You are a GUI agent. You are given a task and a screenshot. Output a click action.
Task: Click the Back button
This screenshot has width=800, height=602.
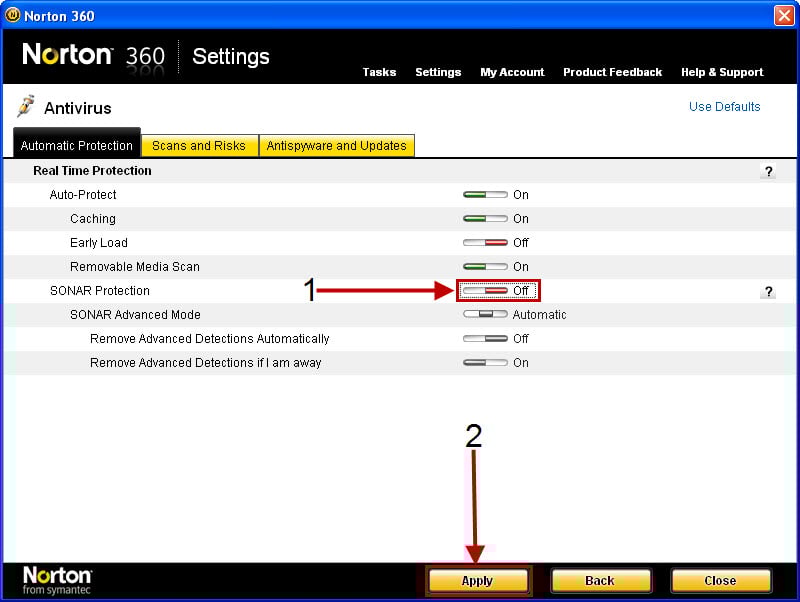[601, 581]
